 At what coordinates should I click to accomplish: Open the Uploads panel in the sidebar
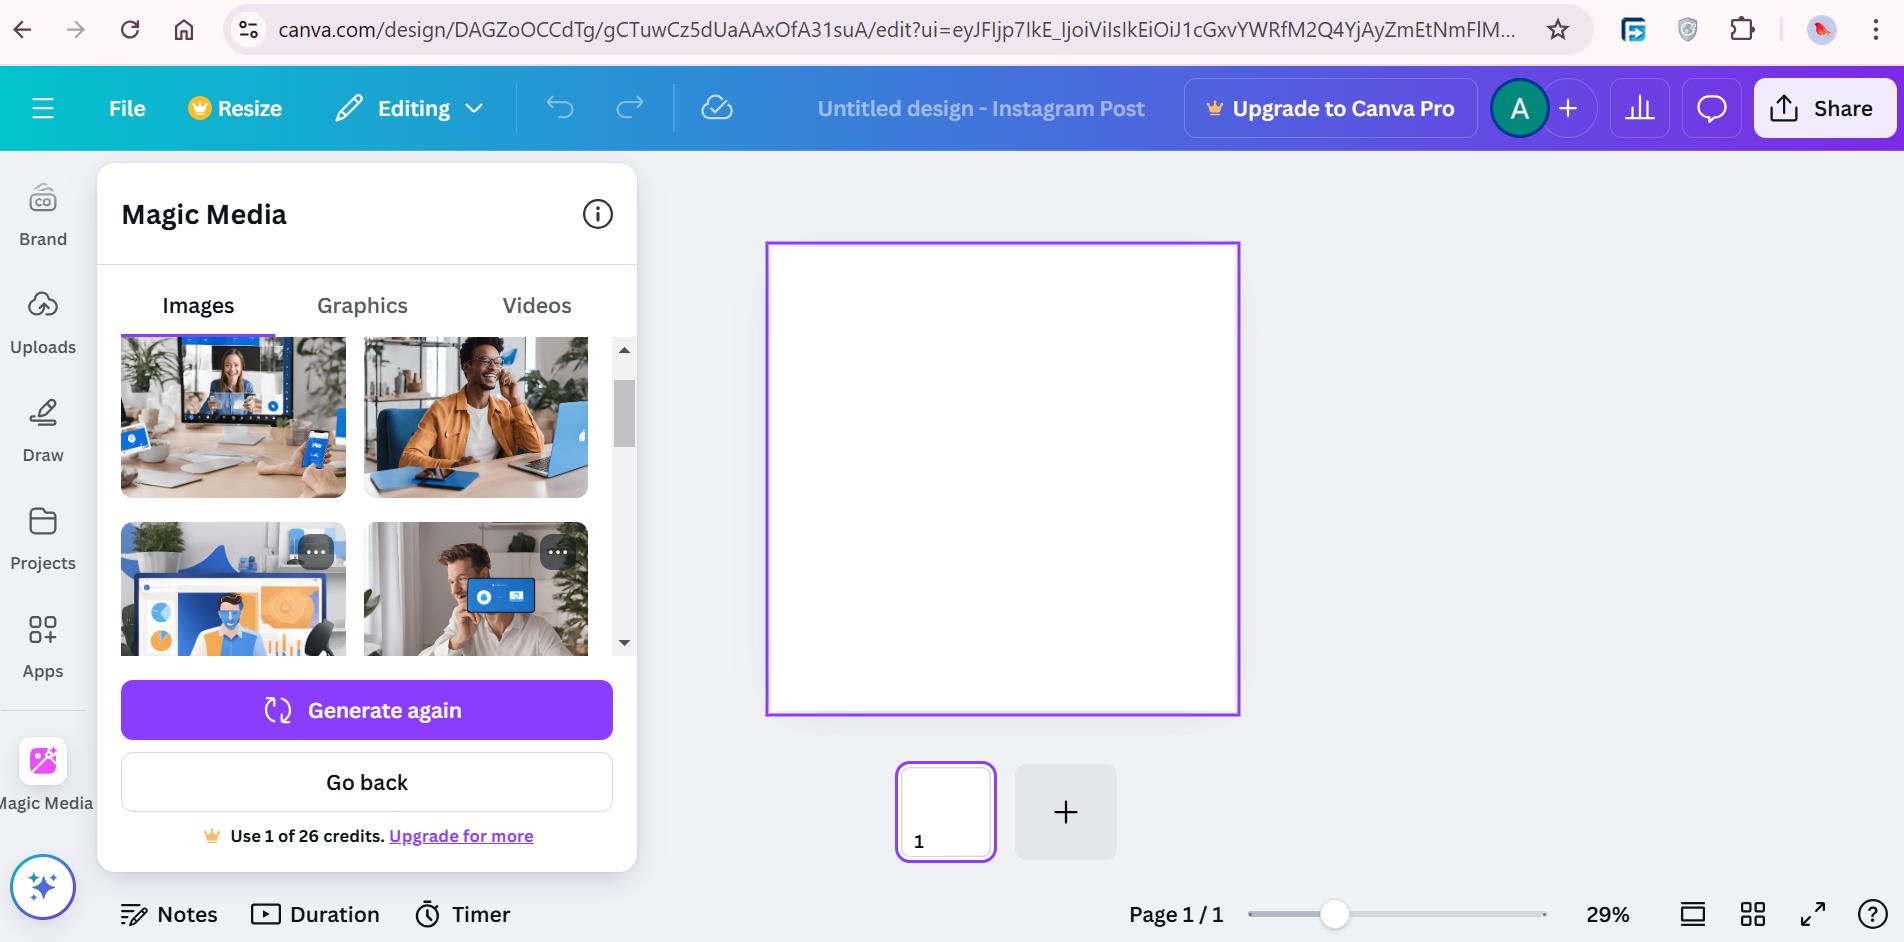pos(42,320)
